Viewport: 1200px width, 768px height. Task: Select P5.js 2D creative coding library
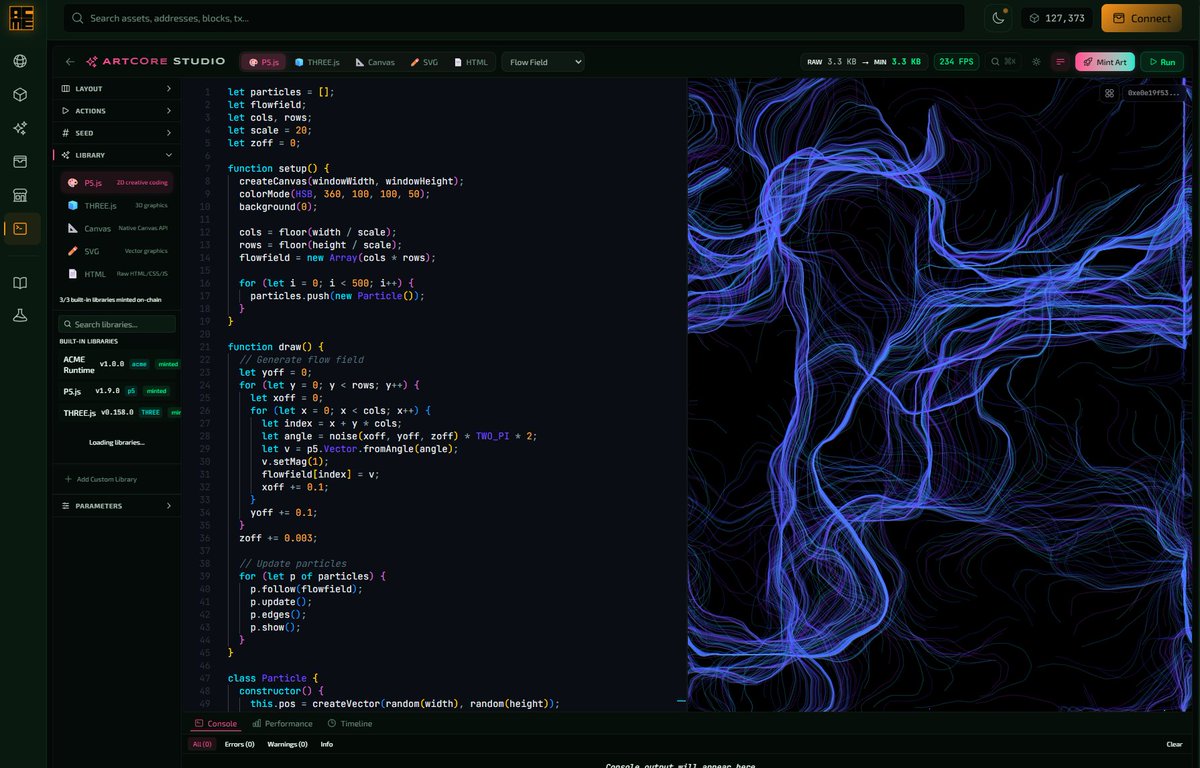click(116, 183)
